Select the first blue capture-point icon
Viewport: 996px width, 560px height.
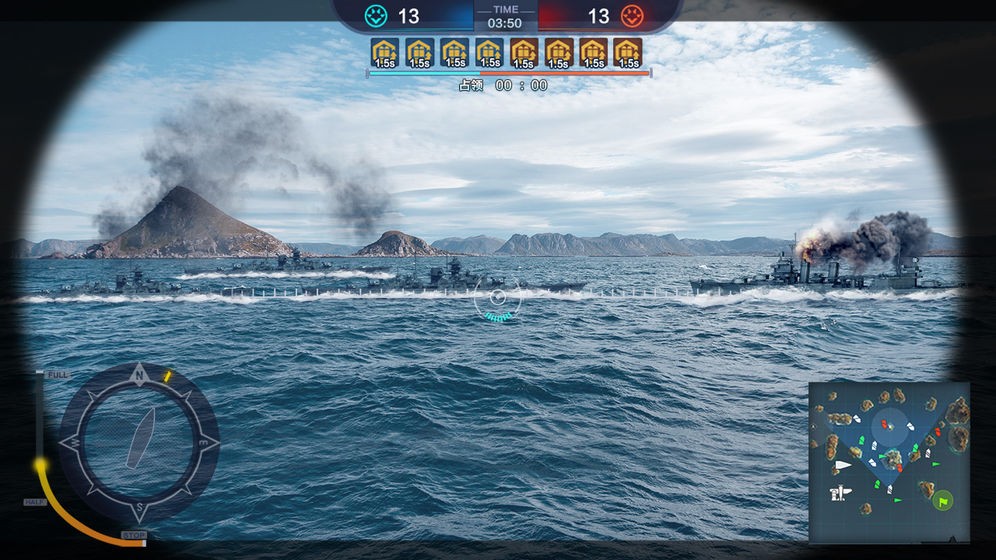[x=385, y=53]
